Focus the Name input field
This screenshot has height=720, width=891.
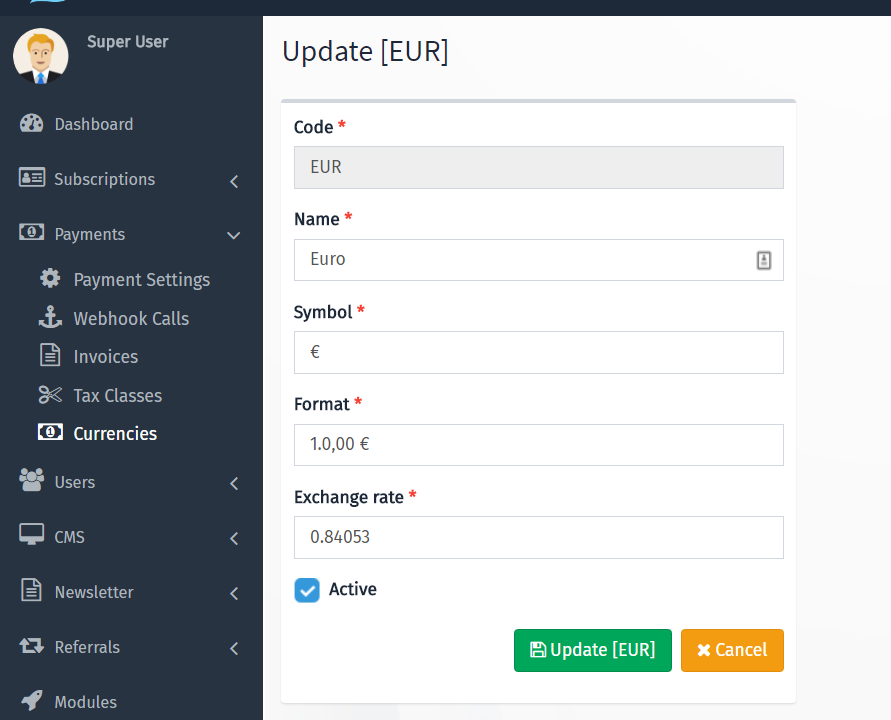[x=539, y=260]
